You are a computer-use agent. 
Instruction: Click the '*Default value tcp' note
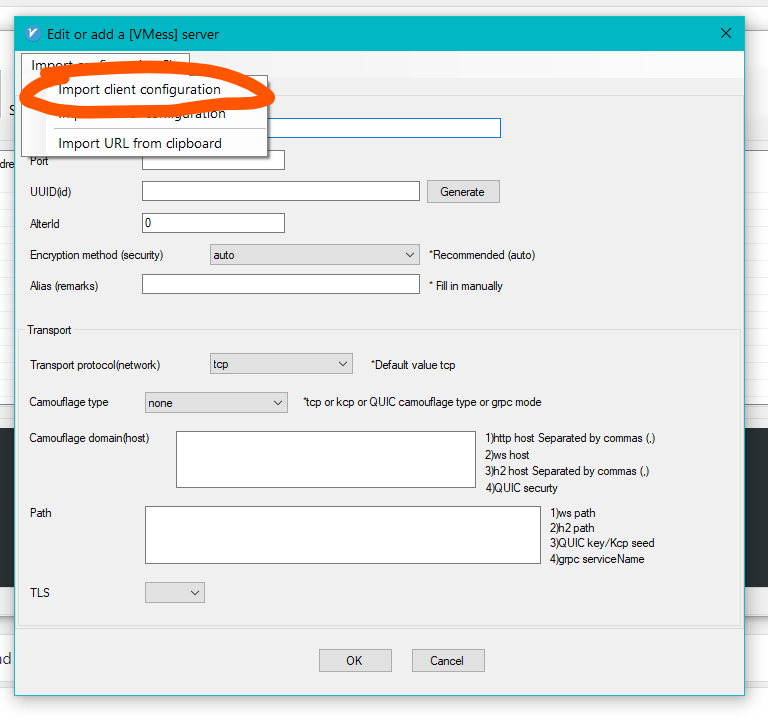pyautogui.click(x=413, y=365)
